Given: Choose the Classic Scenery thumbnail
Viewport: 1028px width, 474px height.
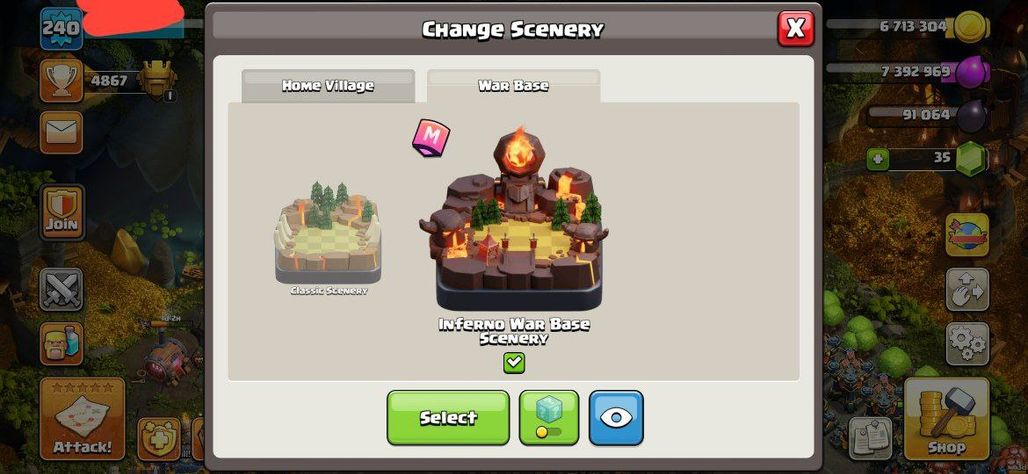Looking at the screenshot, I should pos(328,239).
